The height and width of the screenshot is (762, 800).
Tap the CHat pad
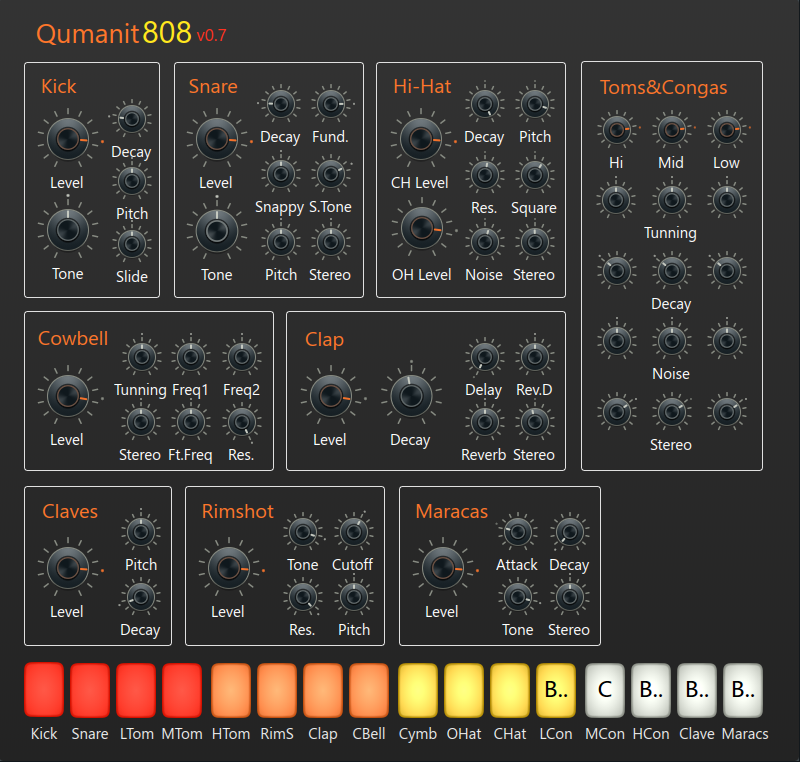[510, 690]
